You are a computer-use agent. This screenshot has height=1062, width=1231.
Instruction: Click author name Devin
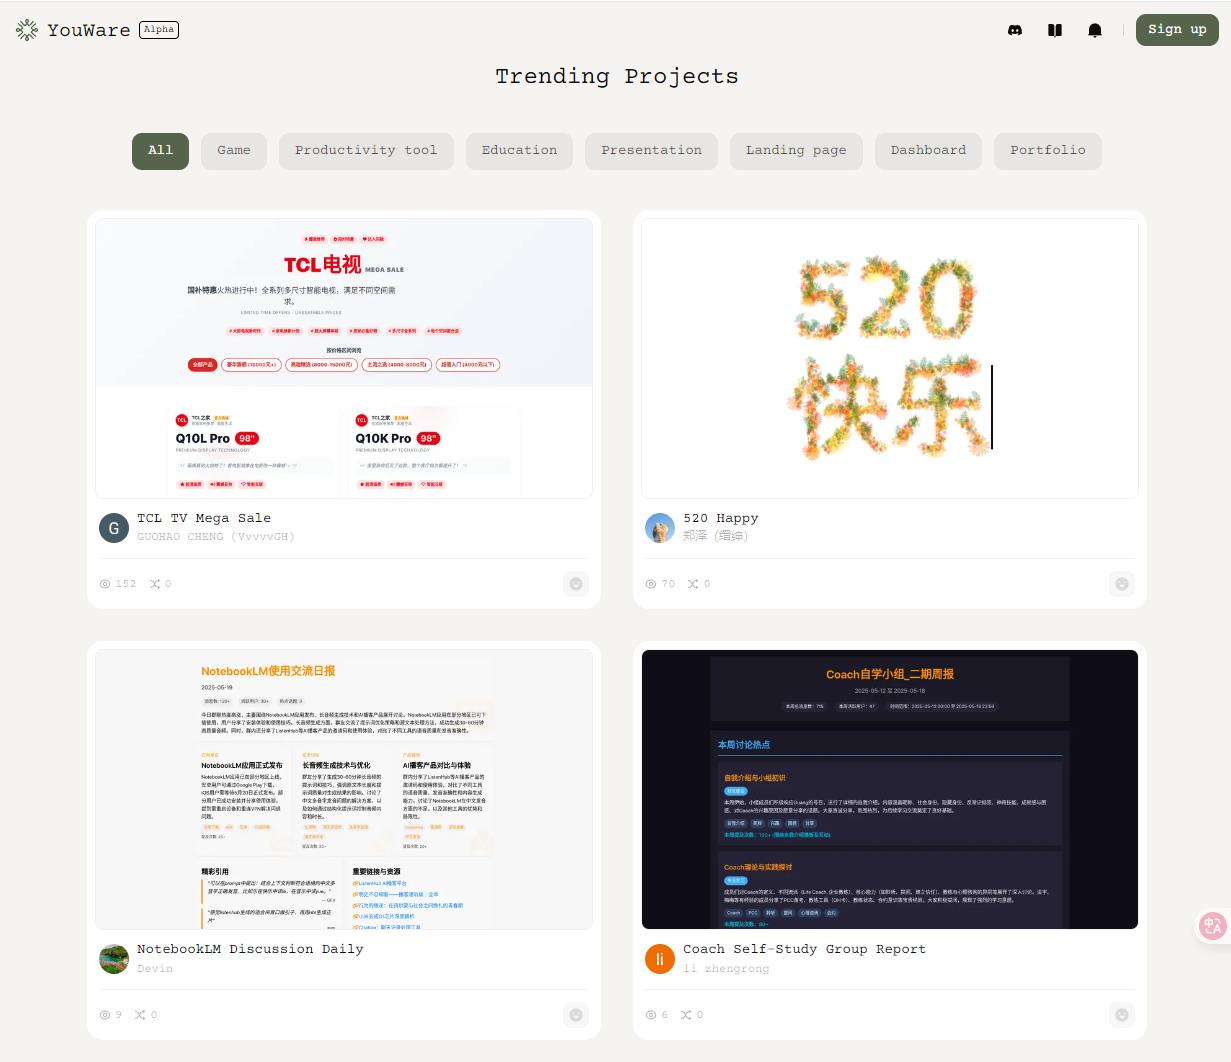(x=155, y=969)
